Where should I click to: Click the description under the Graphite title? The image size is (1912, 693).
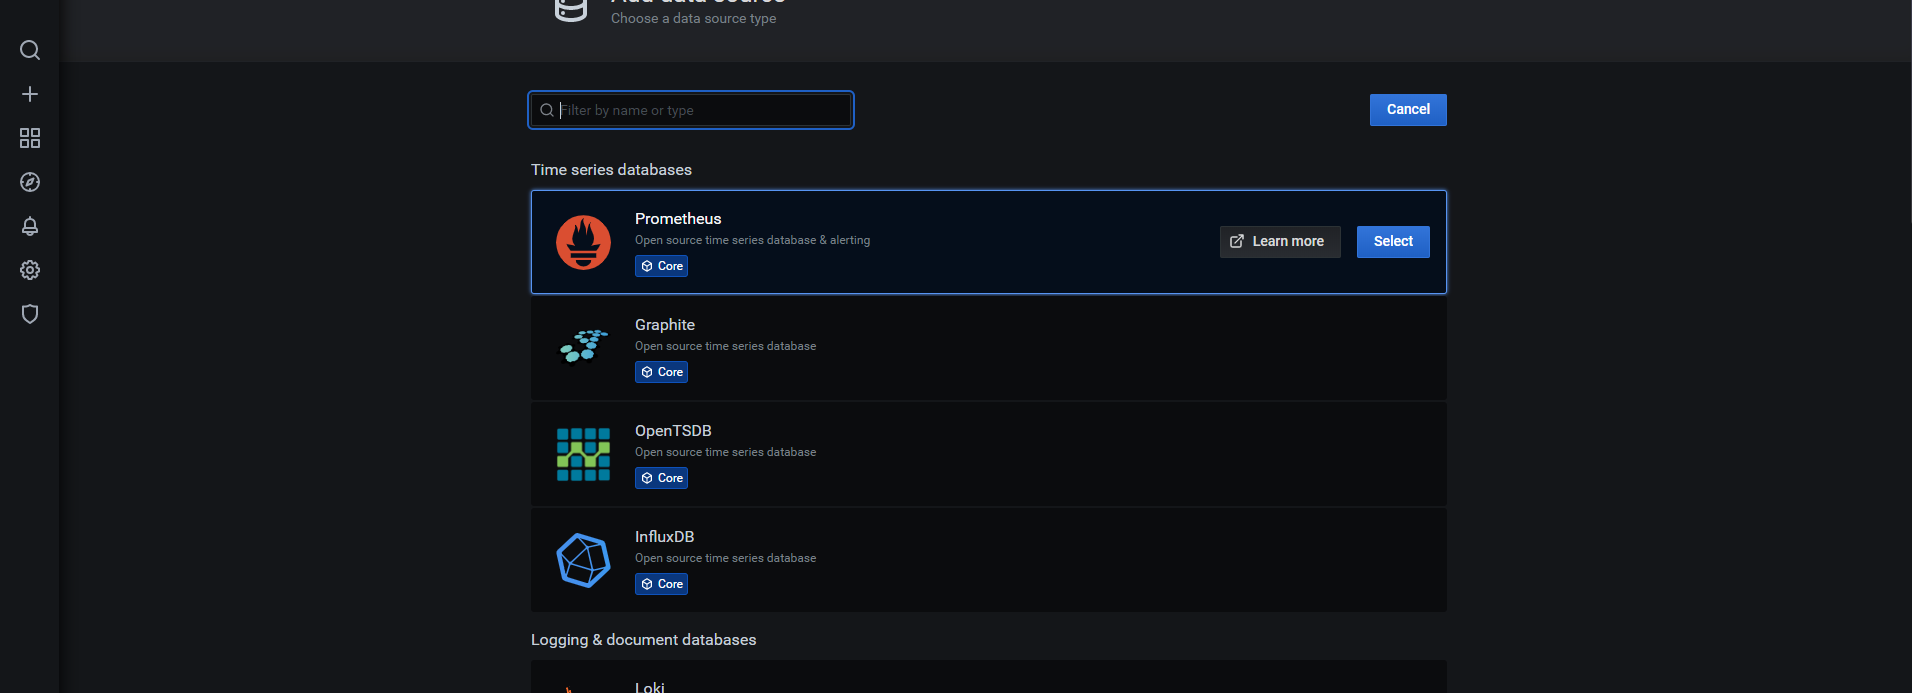(725, 346)
